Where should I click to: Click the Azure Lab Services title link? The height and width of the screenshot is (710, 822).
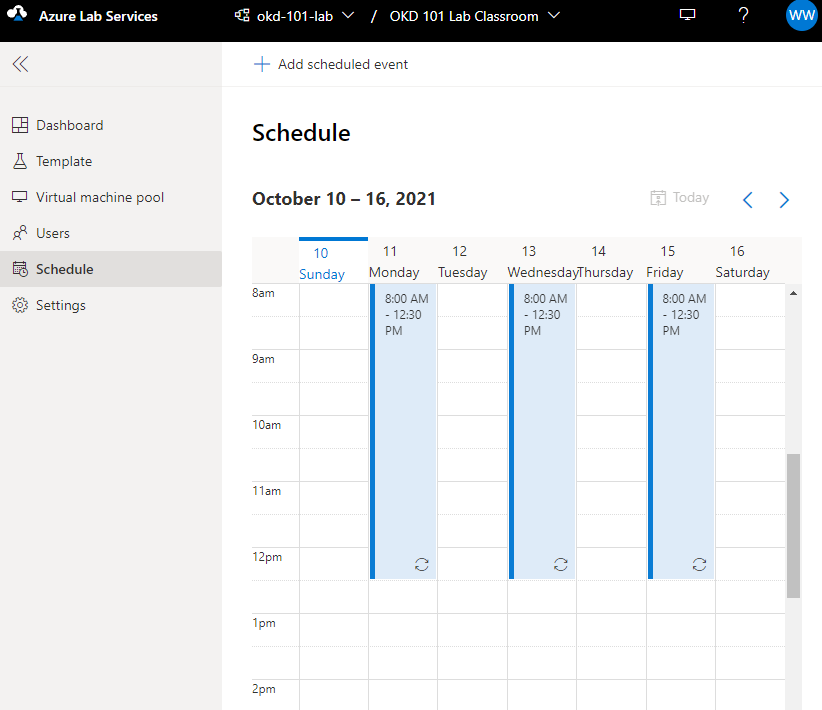coord(98,16)
